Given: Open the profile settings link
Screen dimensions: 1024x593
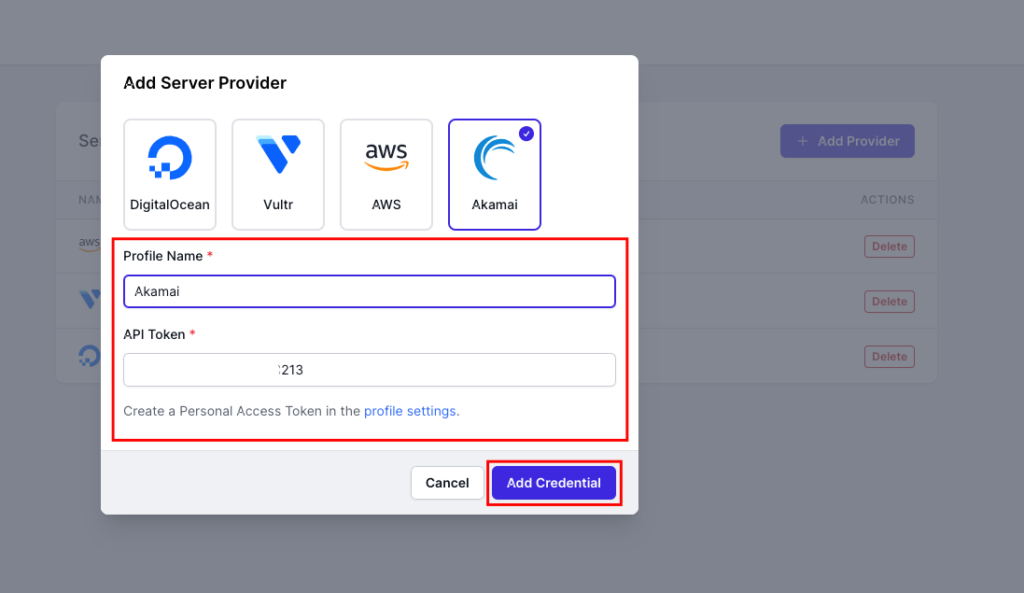Looking at the screenshot, I should tap(411, 411).
